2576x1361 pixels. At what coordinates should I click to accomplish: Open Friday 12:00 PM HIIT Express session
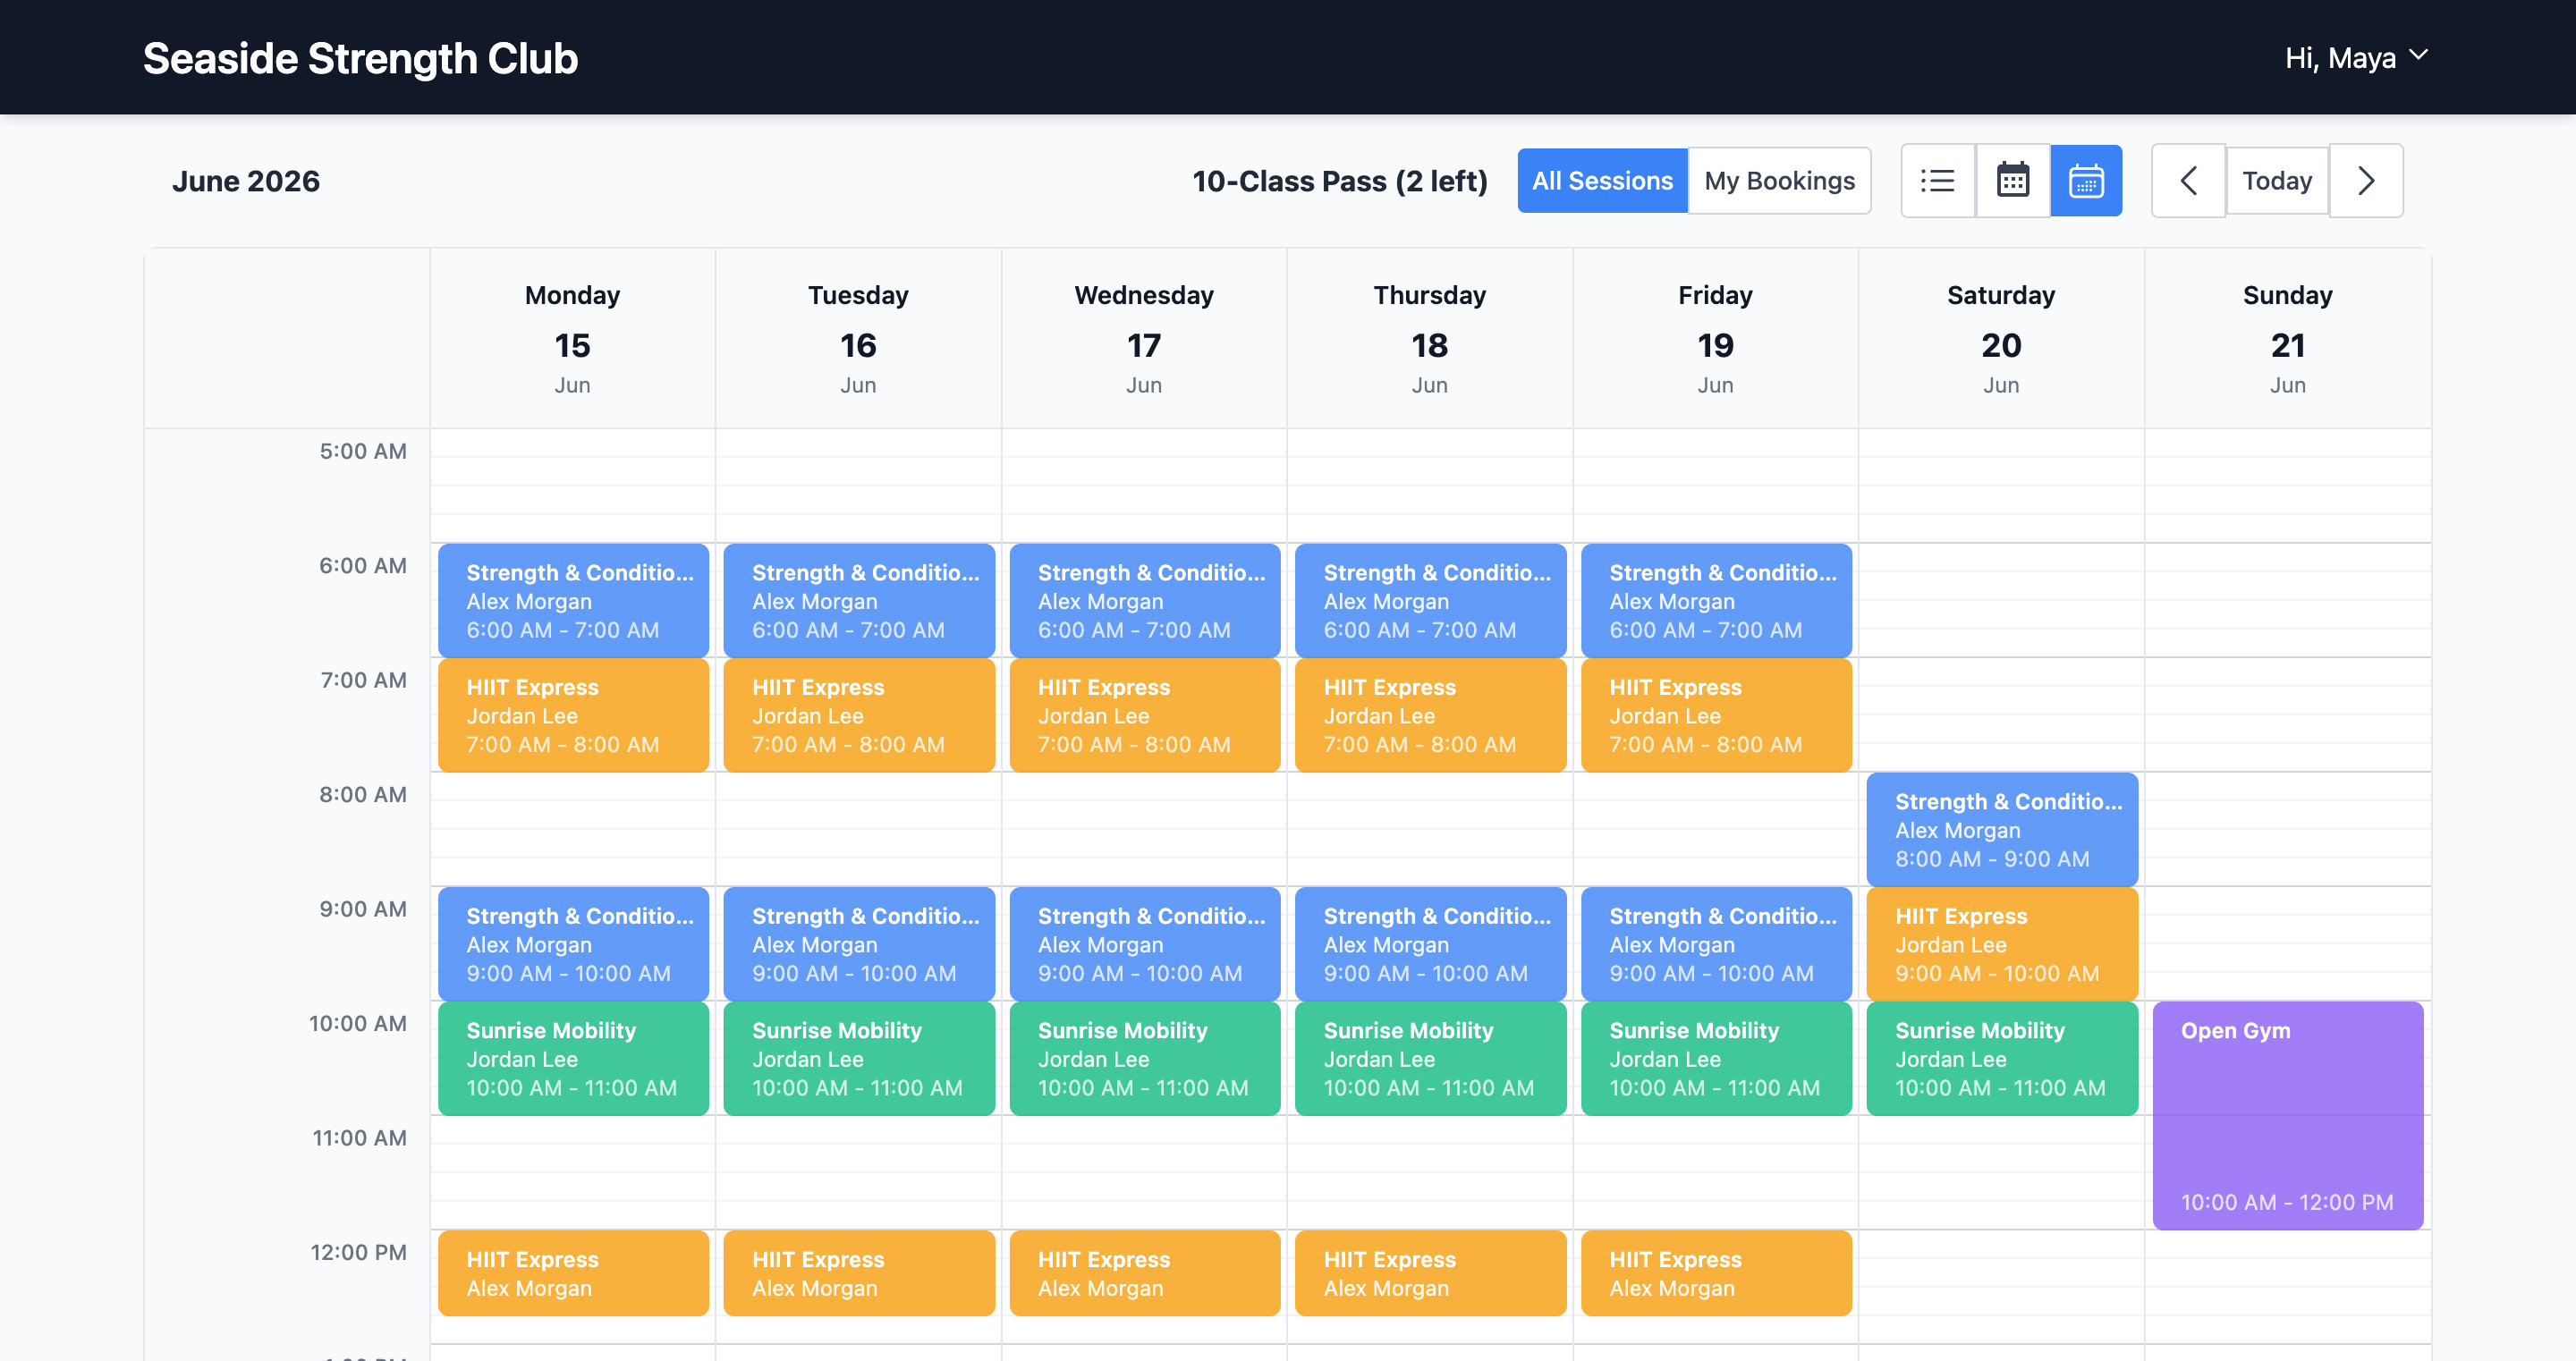[x=1716, y=1273]
